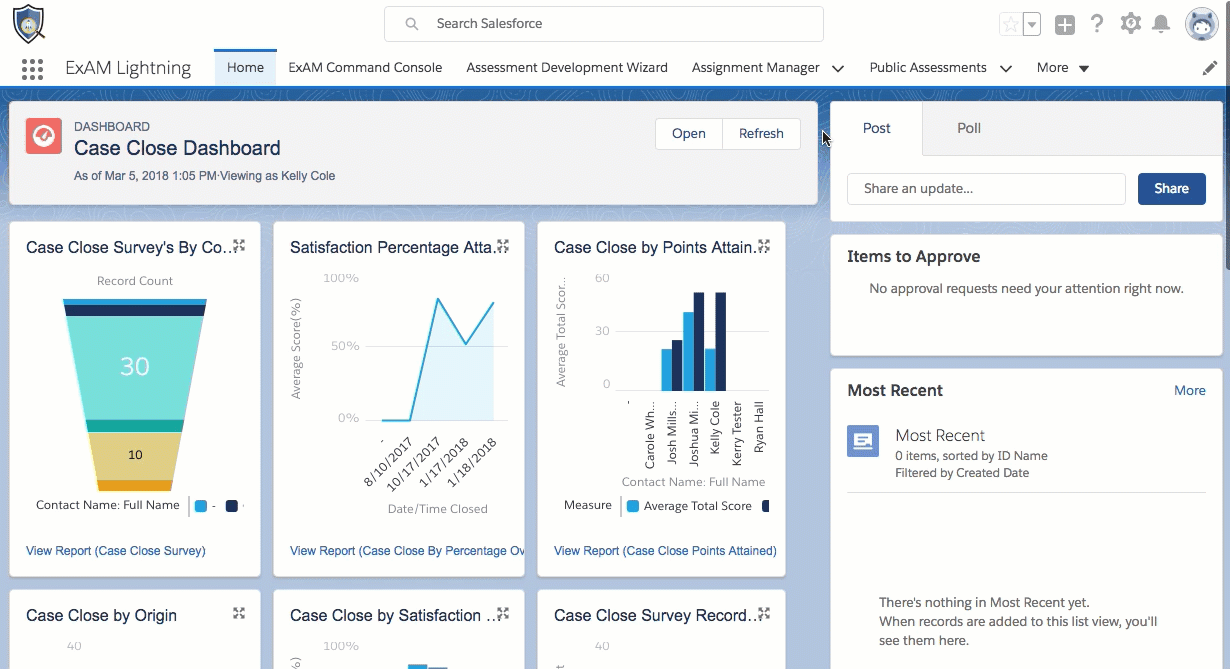Click the Search Salesforce field

pyautogui.click(x=604, y=24)
